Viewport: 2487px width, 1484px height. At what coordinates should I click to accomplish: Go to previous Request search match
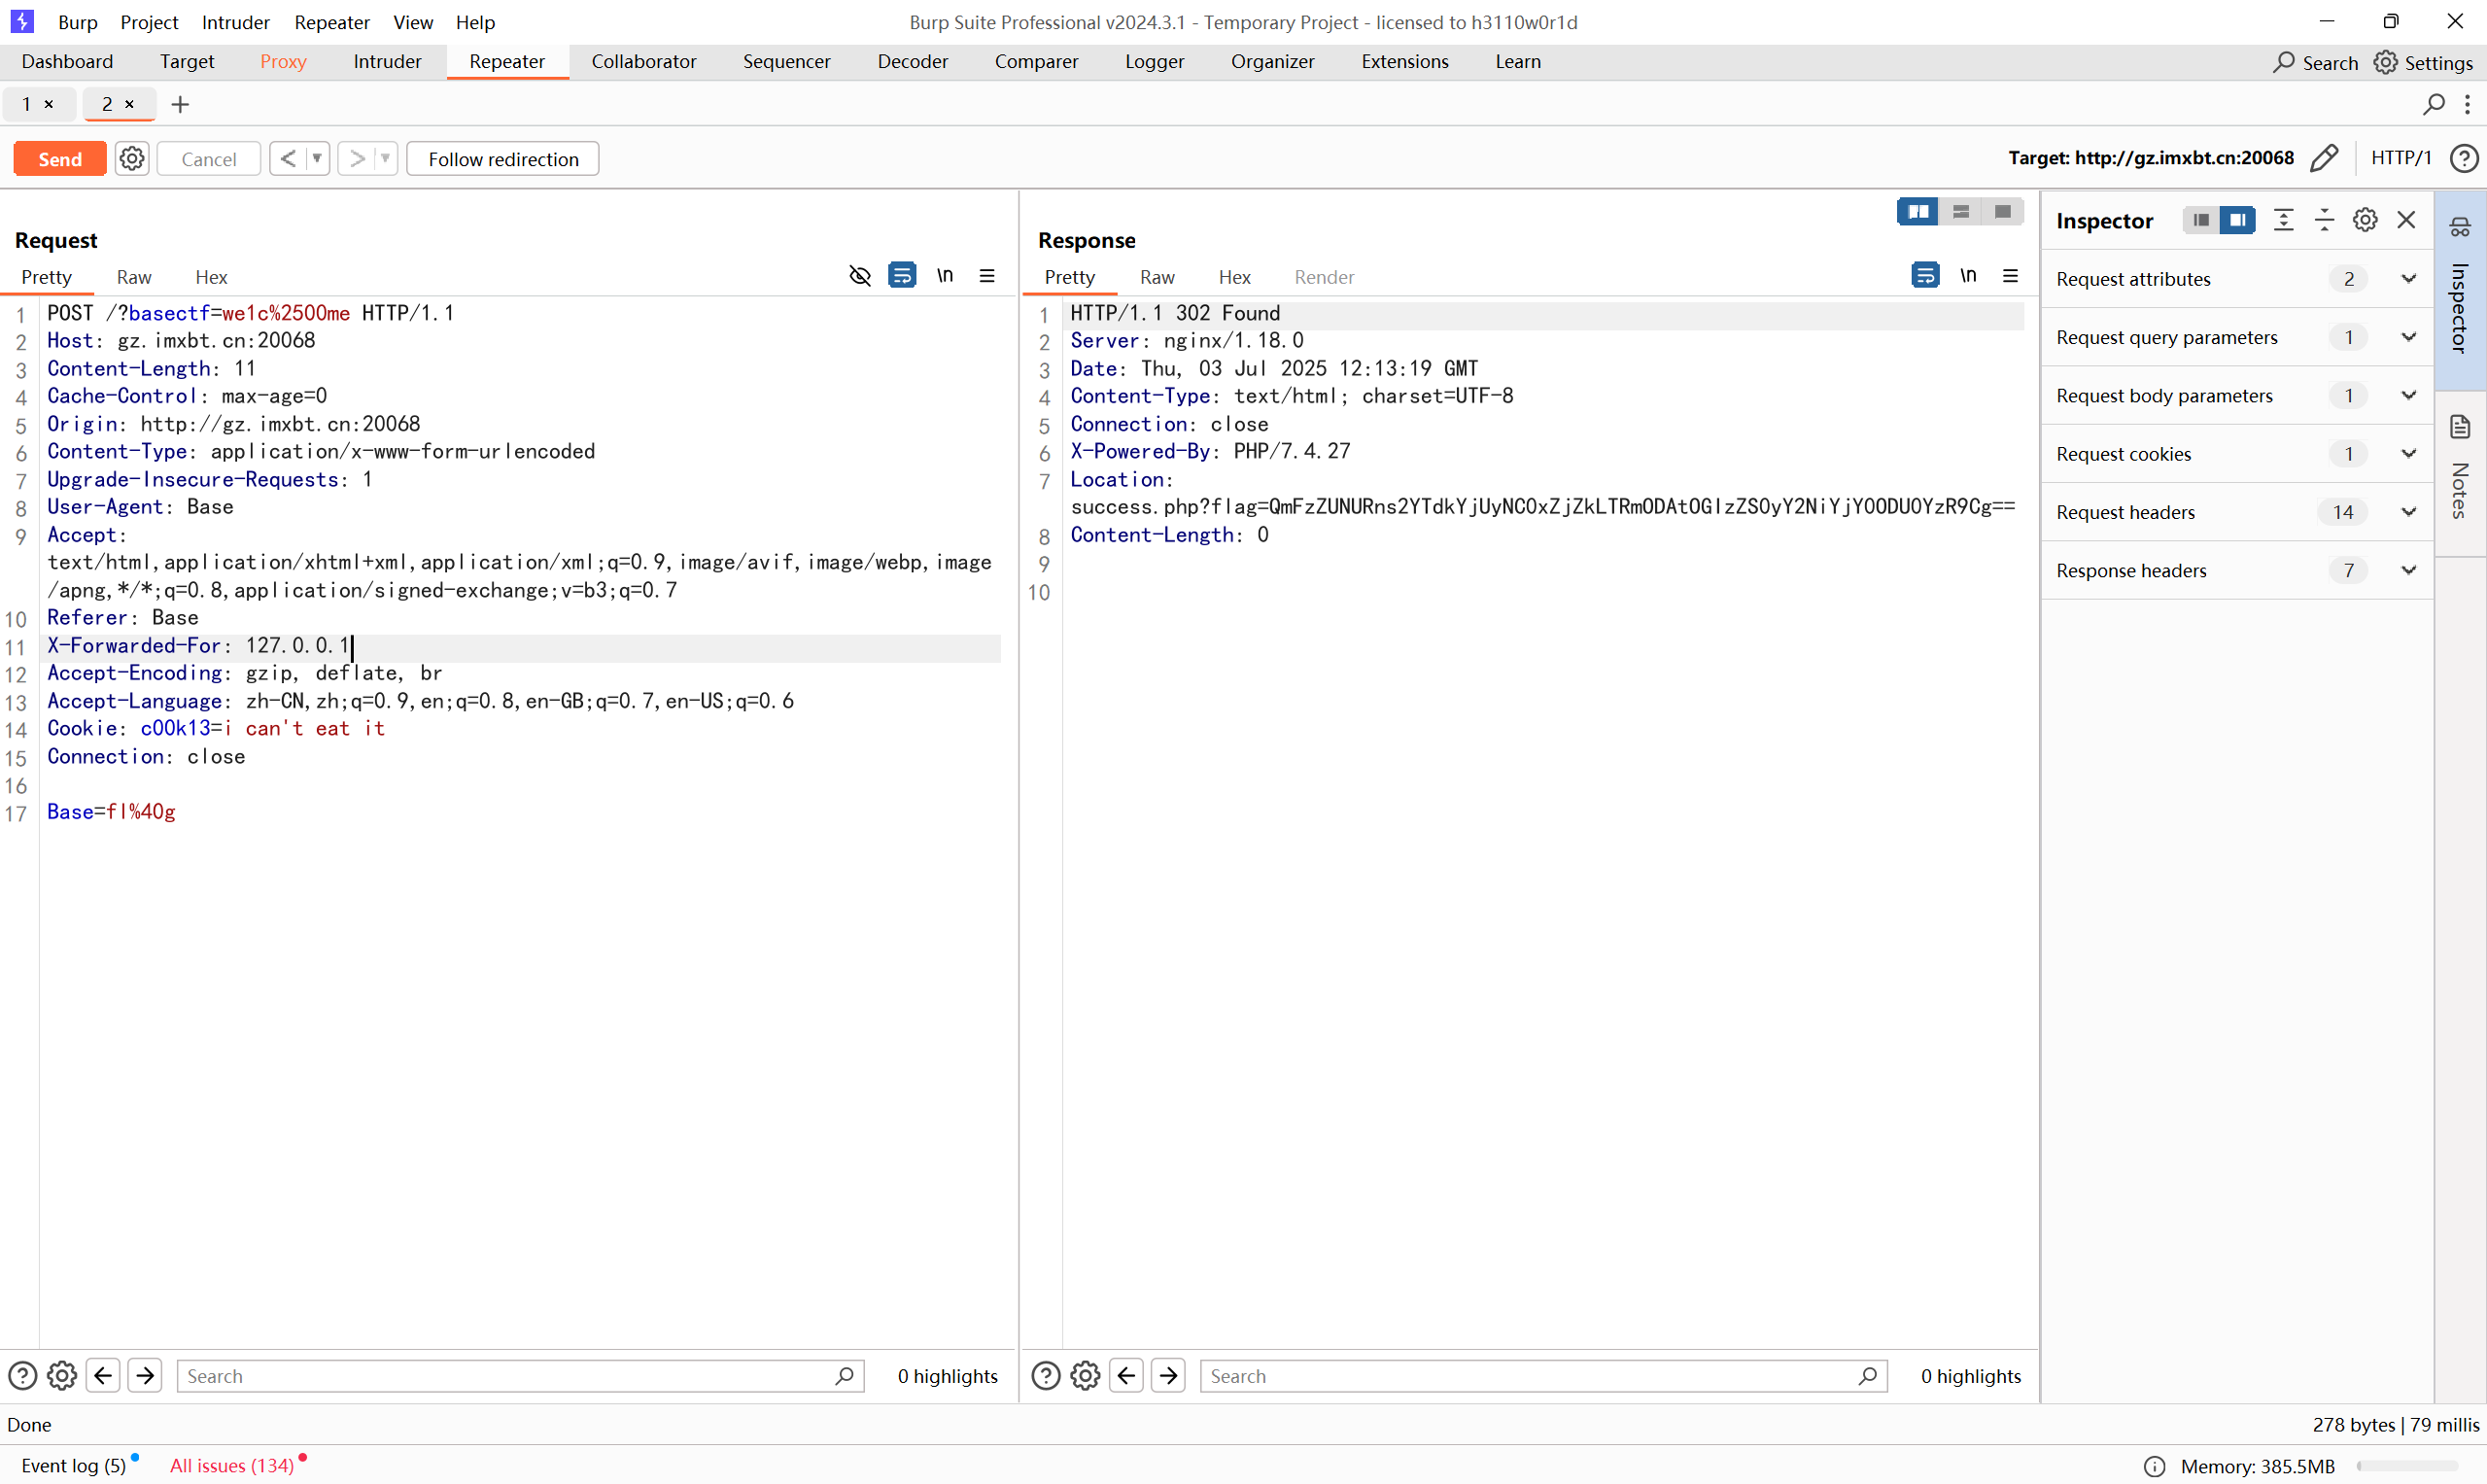(103, 1376)
